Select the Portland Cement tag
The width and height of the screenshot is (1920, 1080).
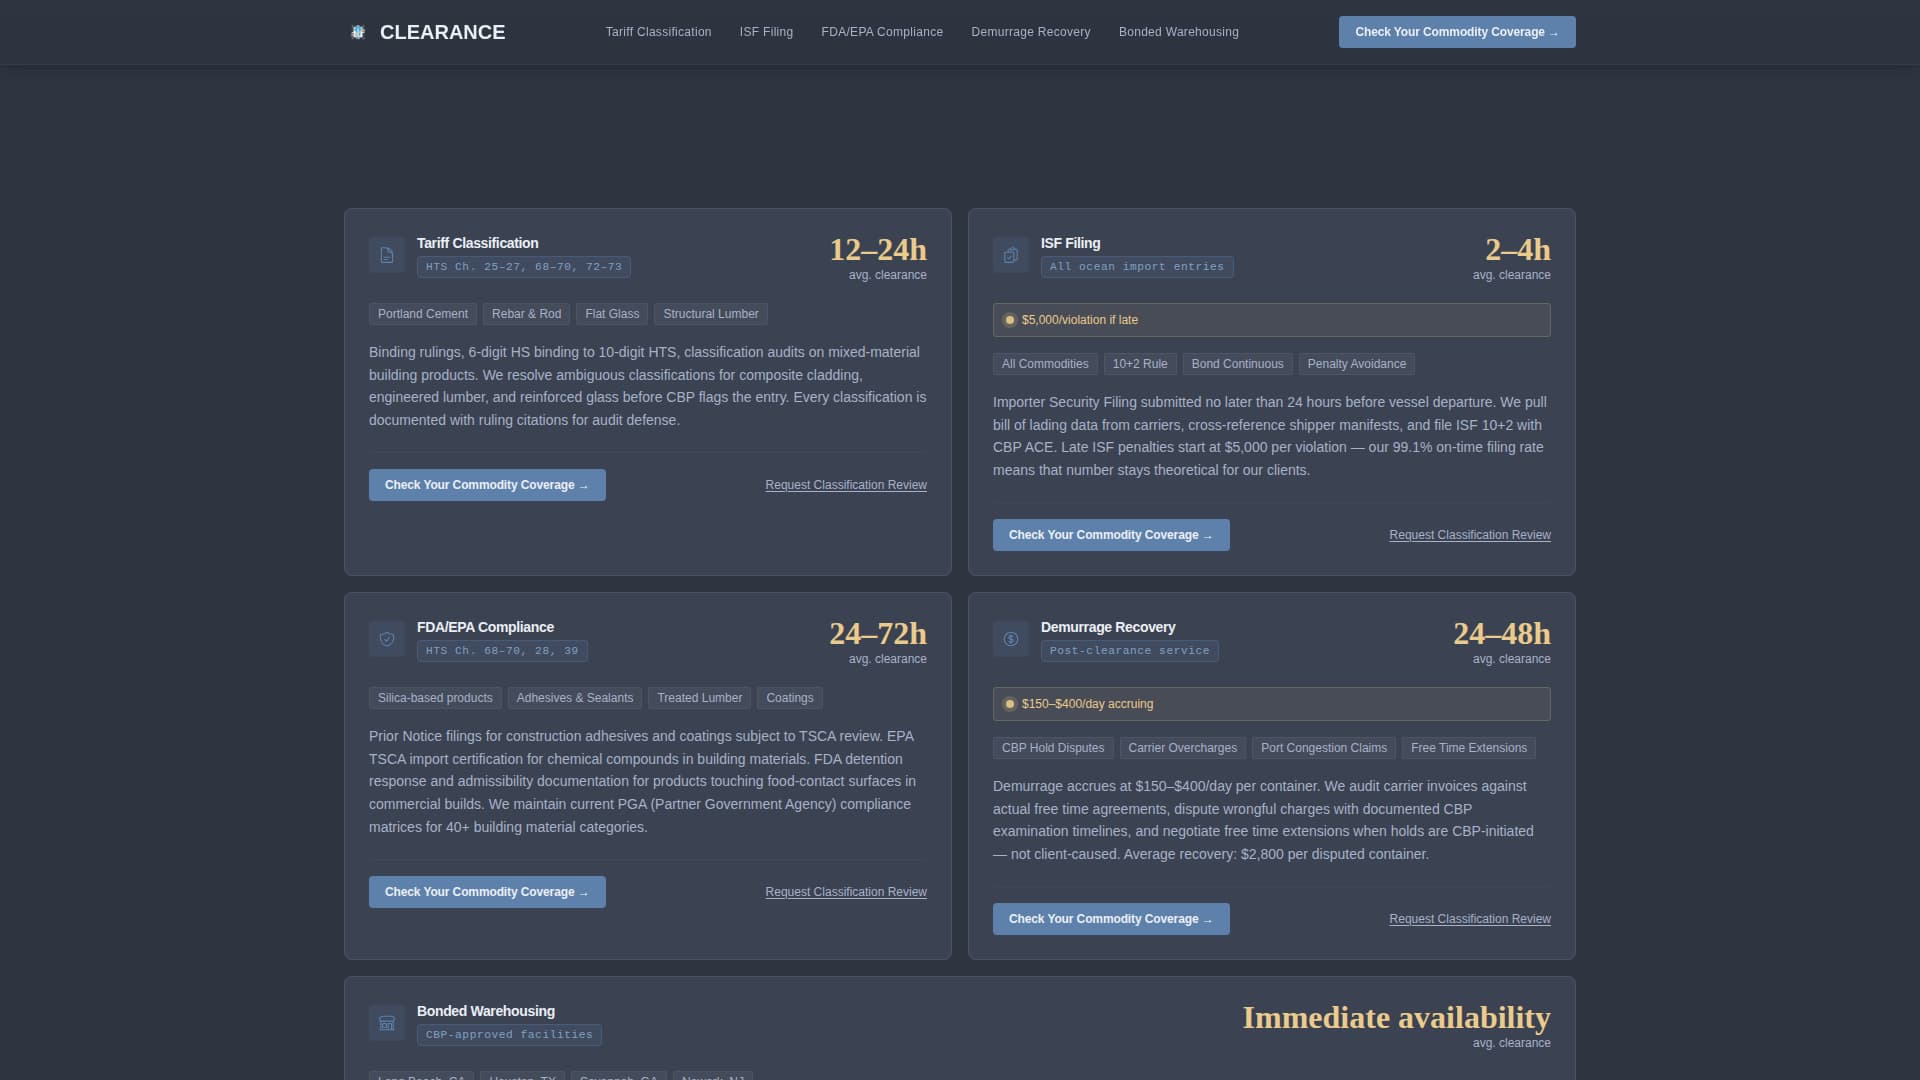(x=422, y=314)
